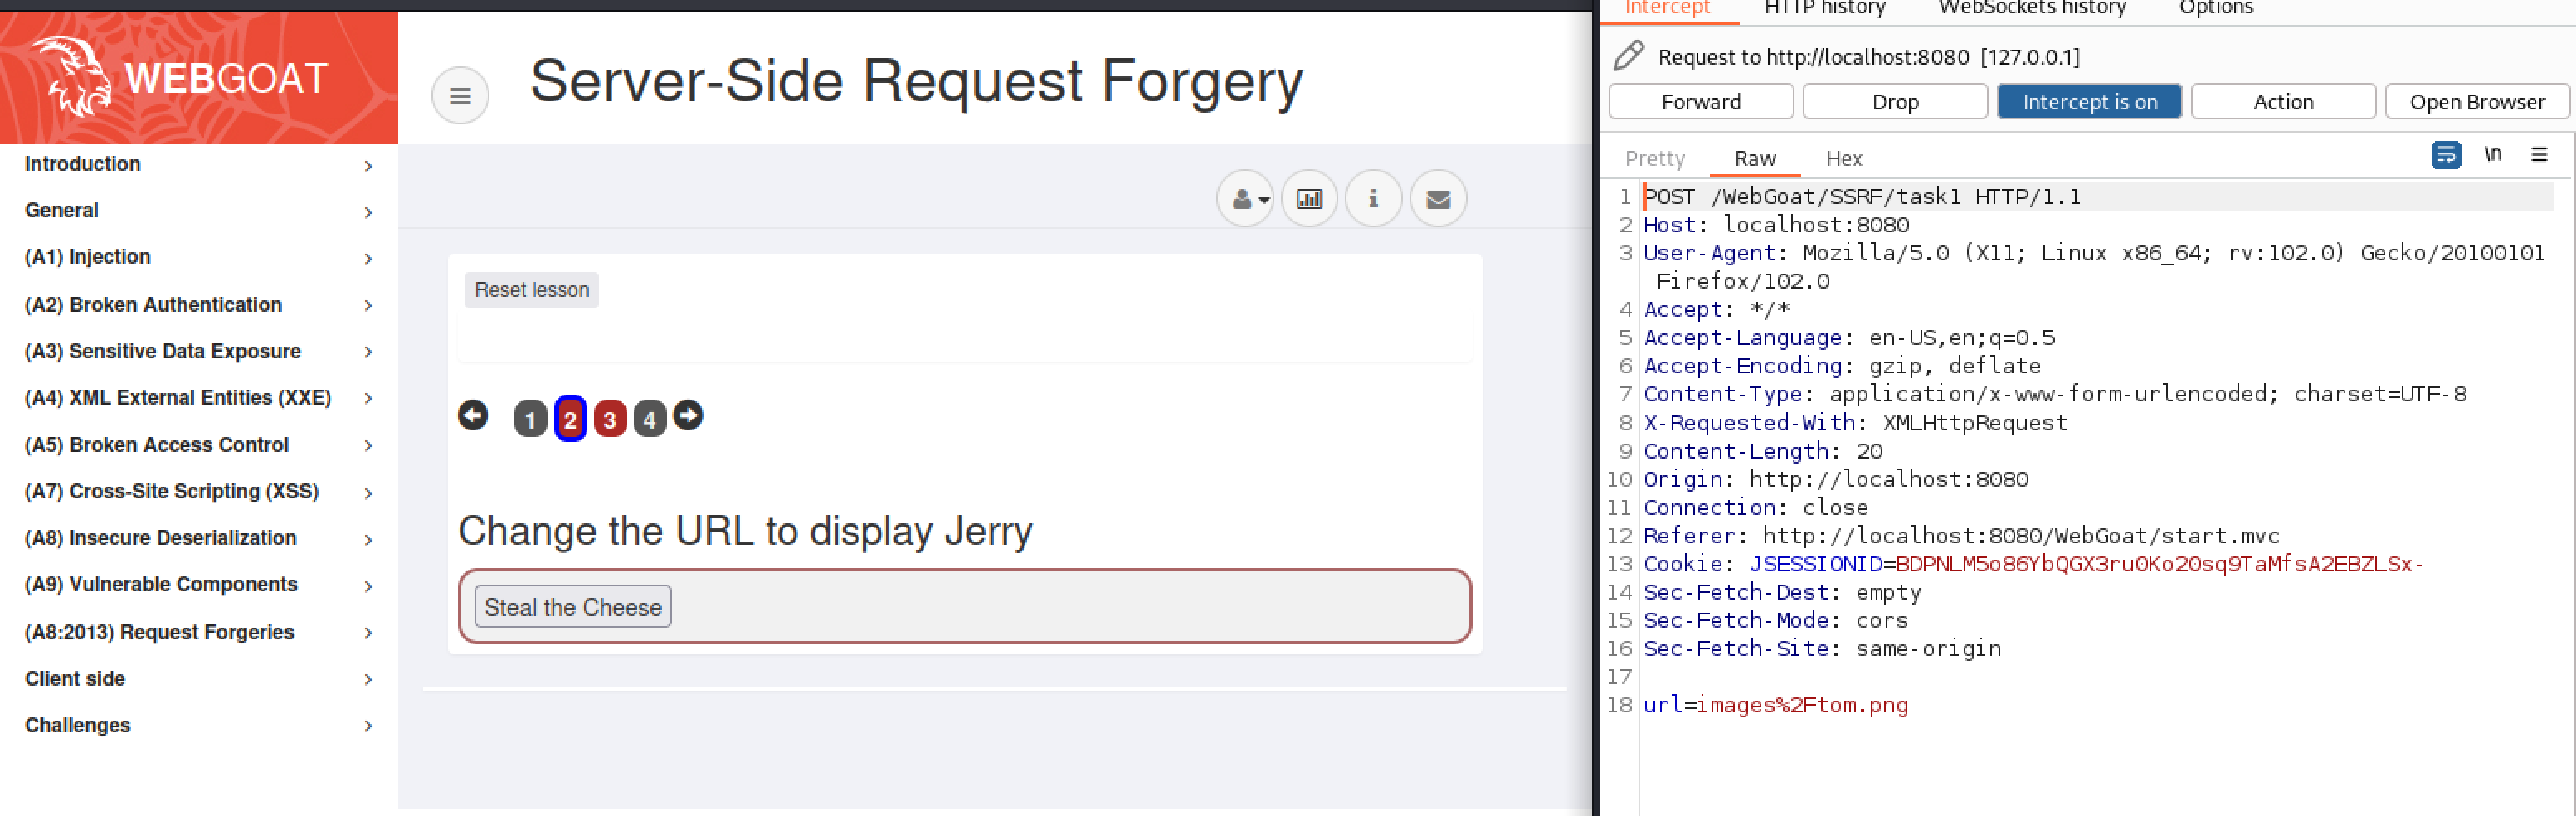
Task: Click the info 'i' icon
Action: (x=1373, y=199)
